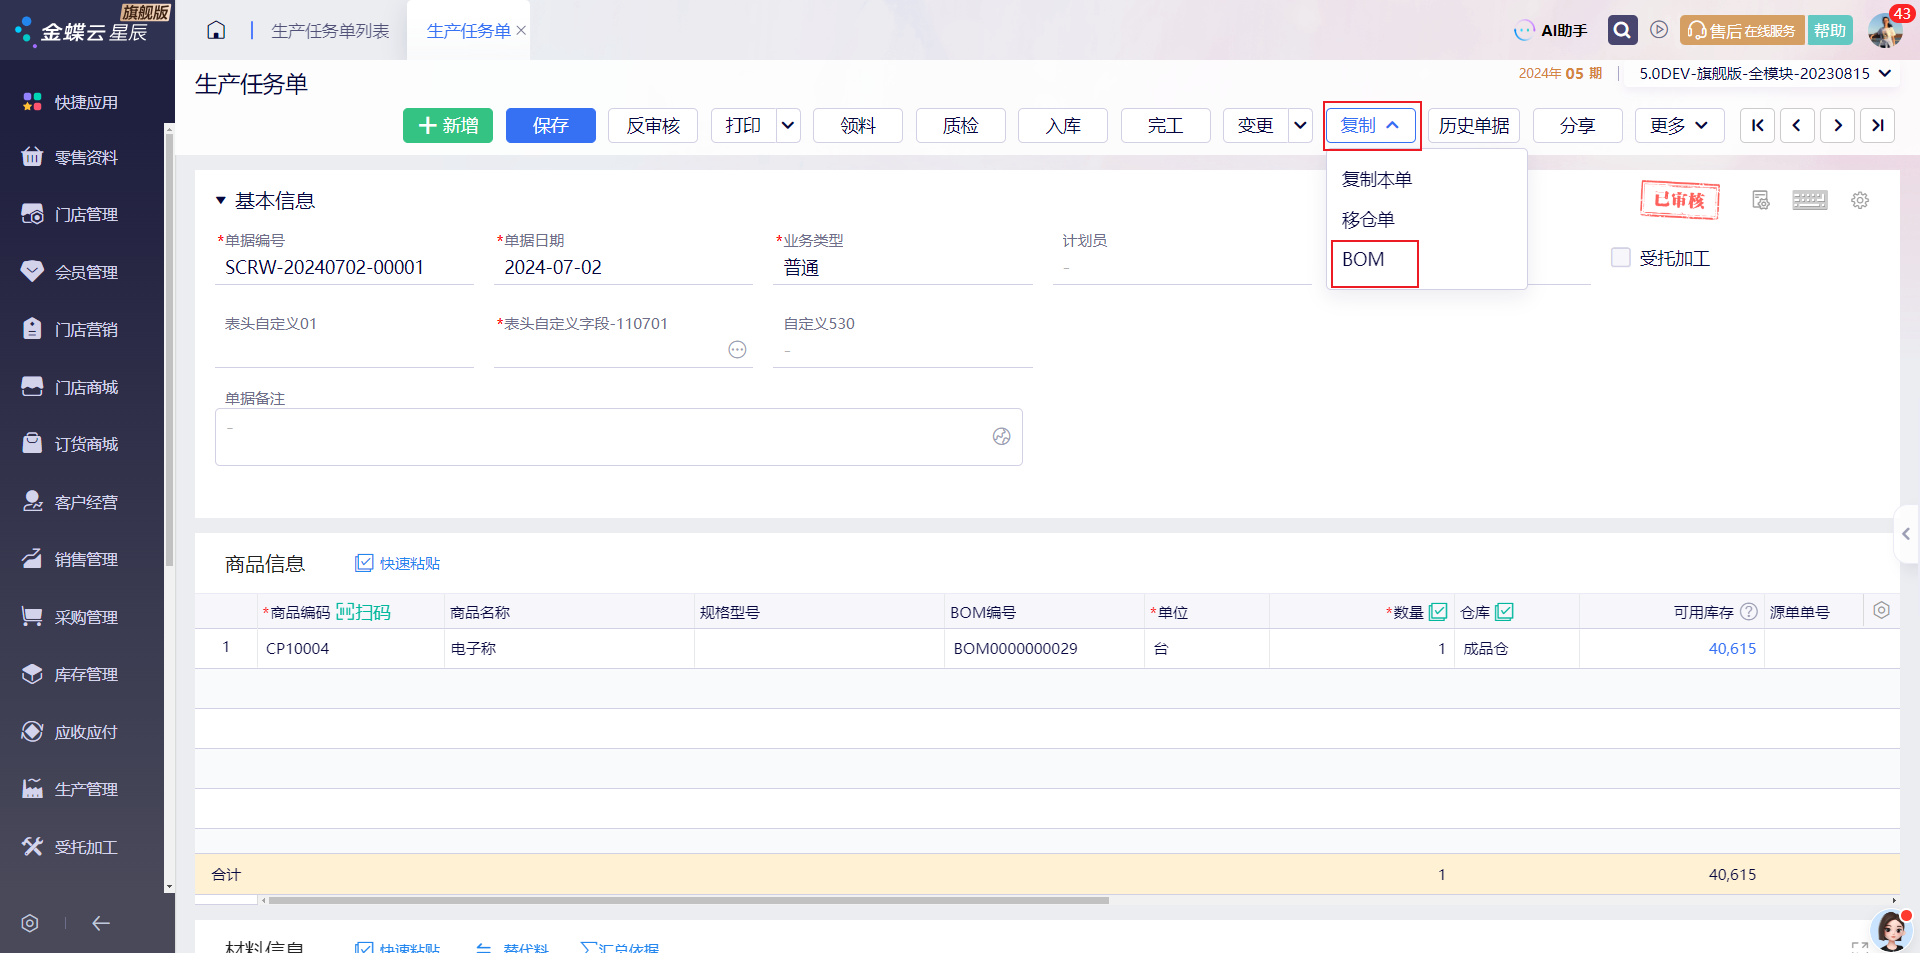Open the home page icon
Viewport: 1920px width, 953px height.
[216, 30]
